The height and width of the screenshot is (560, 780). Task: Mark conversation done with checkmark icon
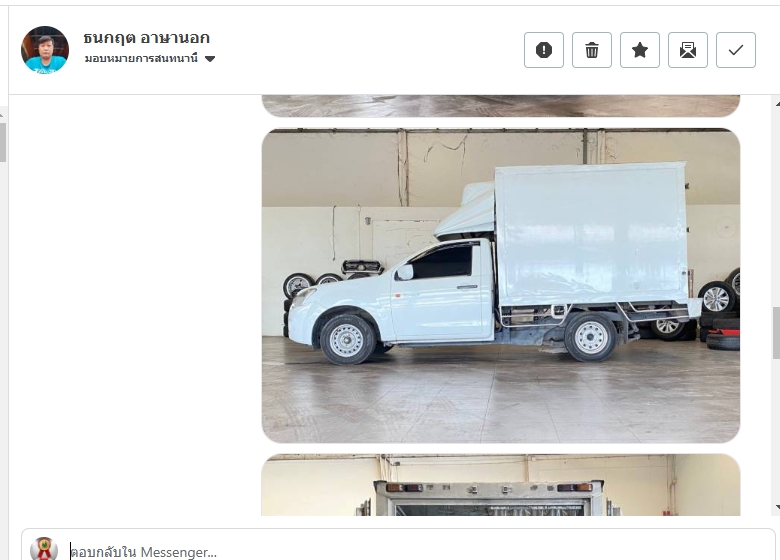736,50
